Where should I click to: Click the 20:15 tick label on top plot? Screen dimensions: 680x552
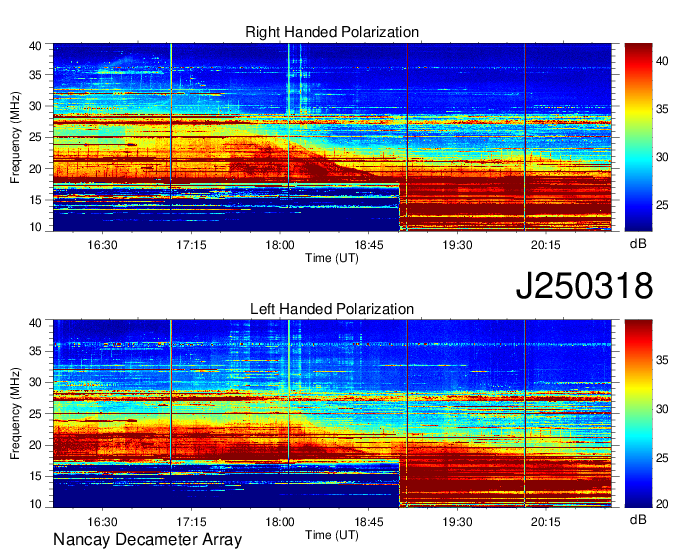point(546,245)
